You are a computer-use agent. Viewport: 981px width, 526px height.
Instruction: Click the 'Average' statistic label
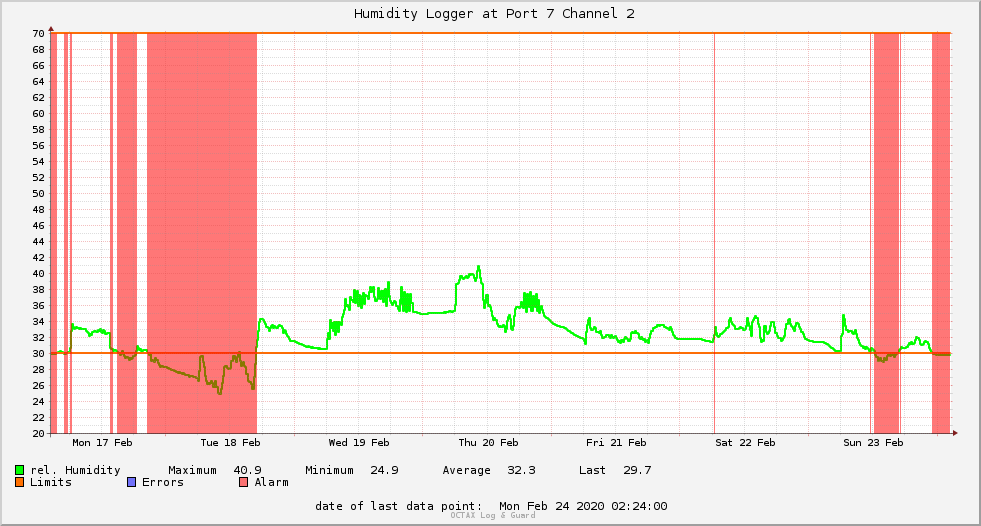point(466,470)
